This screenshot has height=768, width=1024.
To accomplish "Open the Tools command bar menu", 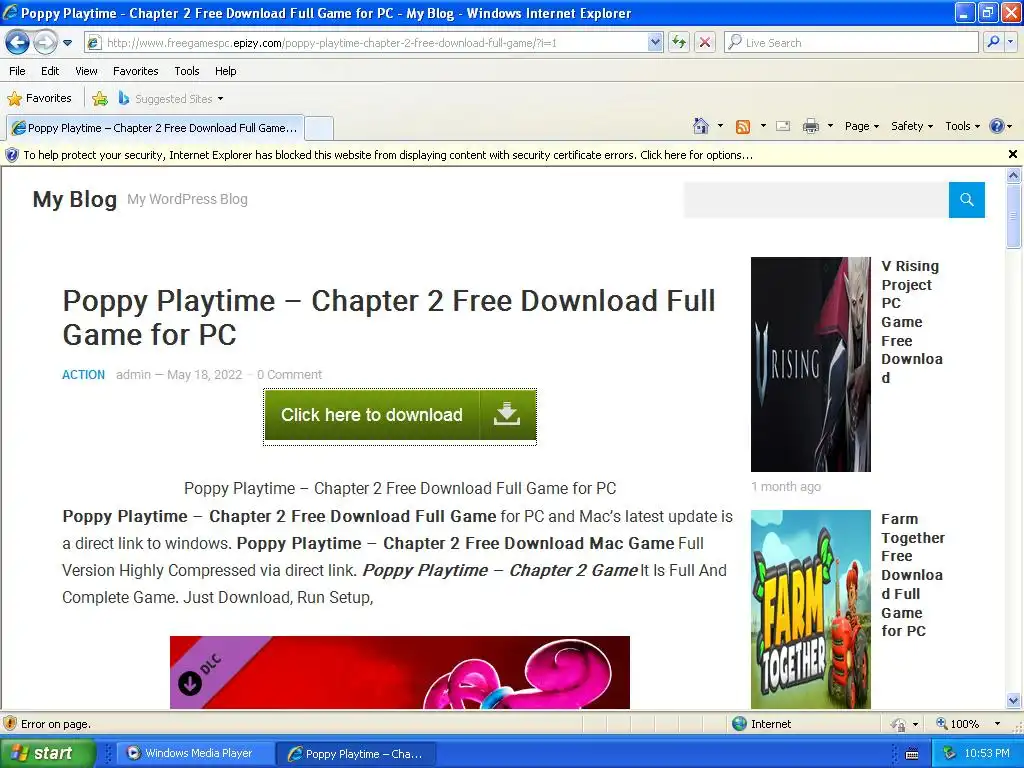I will click(963, 126).
